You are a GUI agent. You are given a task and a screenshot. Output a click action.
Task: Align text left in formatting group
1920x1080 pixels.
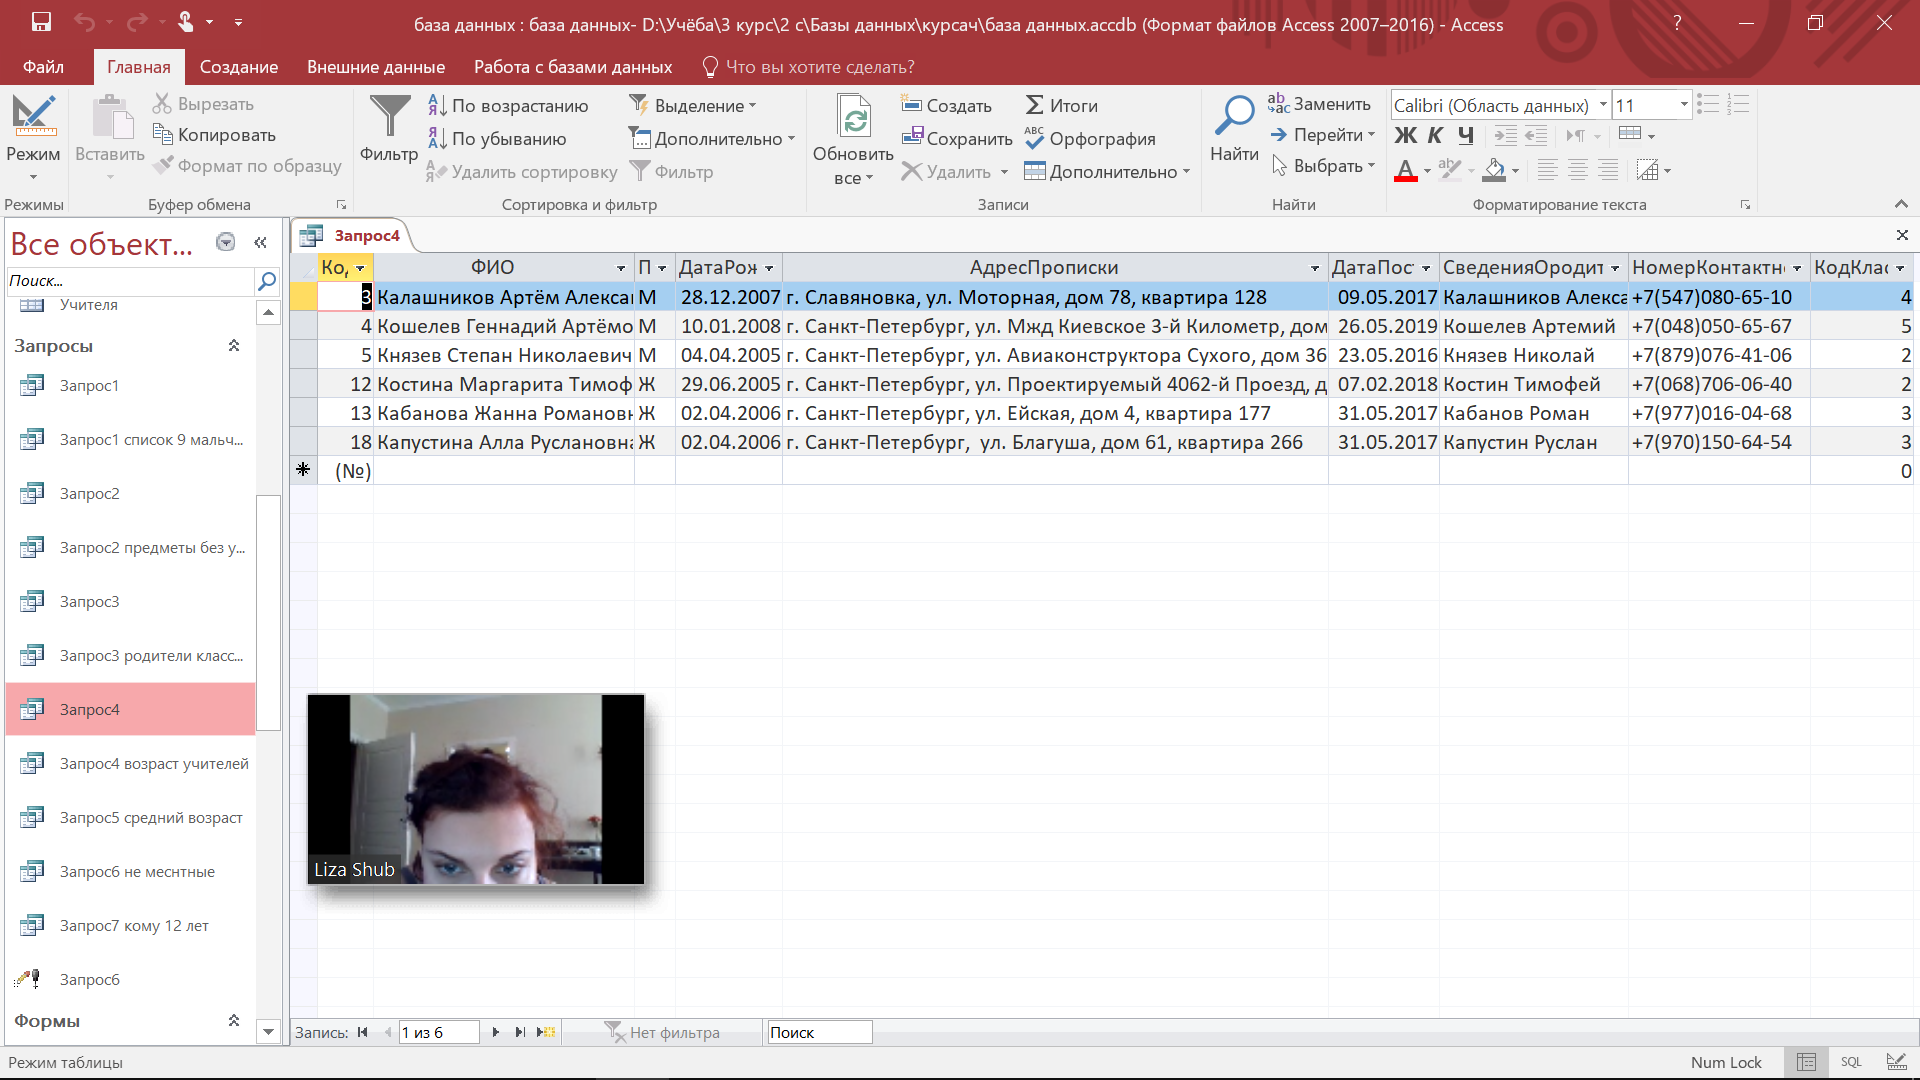pos(1548,170)
